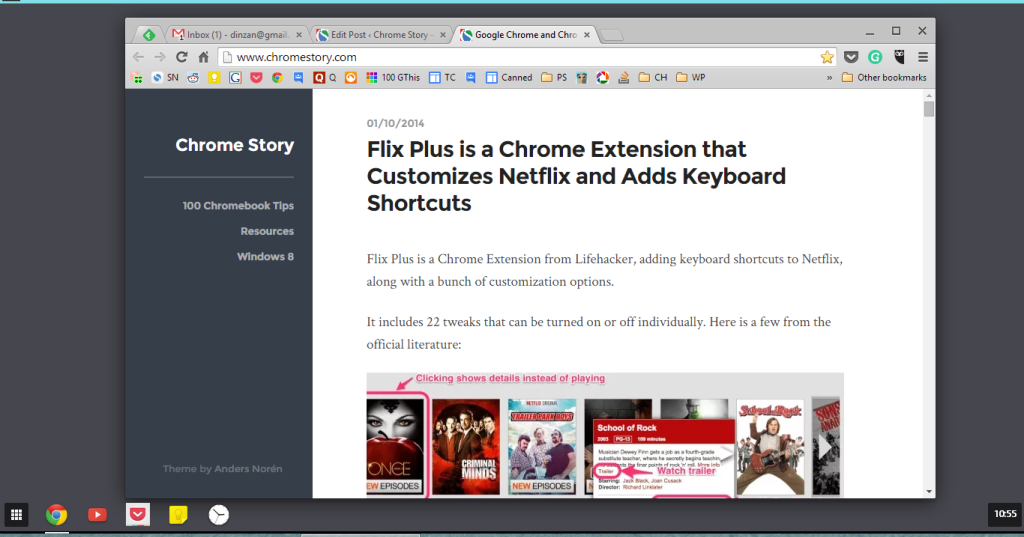Reload the page with the refresh icon
1024x537 pixels.
182,57
